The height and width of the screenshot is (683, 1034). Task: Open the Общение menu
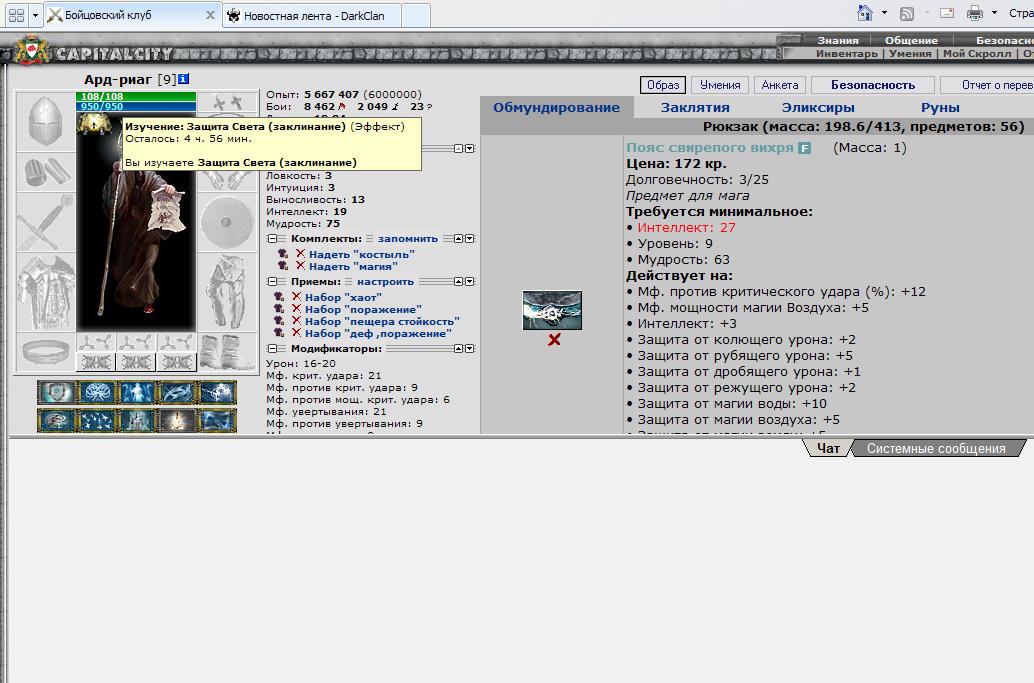[911, 40]
